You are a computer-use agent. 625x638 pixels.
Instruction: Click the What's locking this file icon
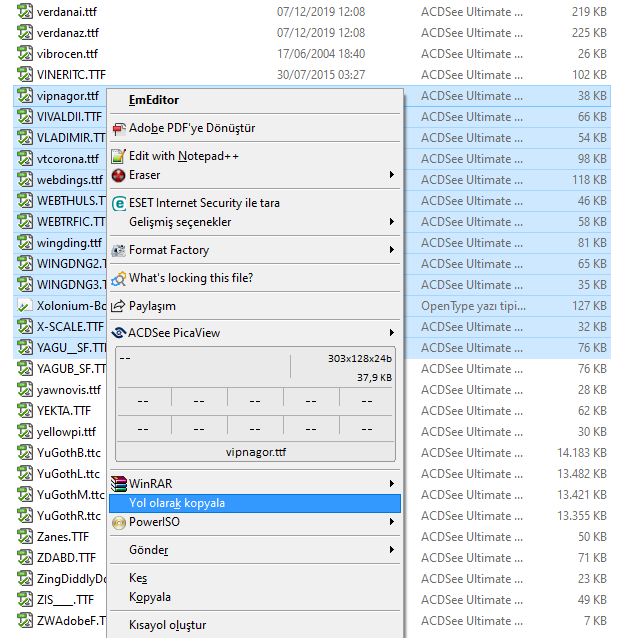(x=118, y=278)
